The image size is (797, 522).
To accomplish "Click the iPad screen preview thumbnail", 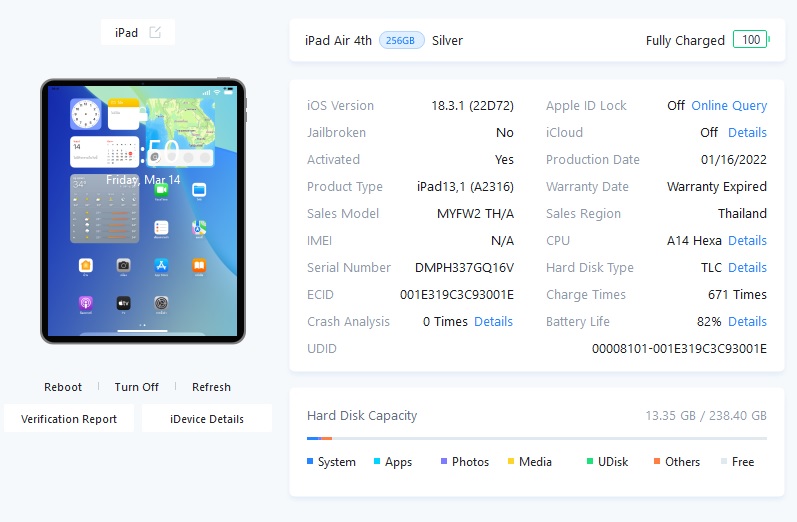I will [x=143, y=211].
